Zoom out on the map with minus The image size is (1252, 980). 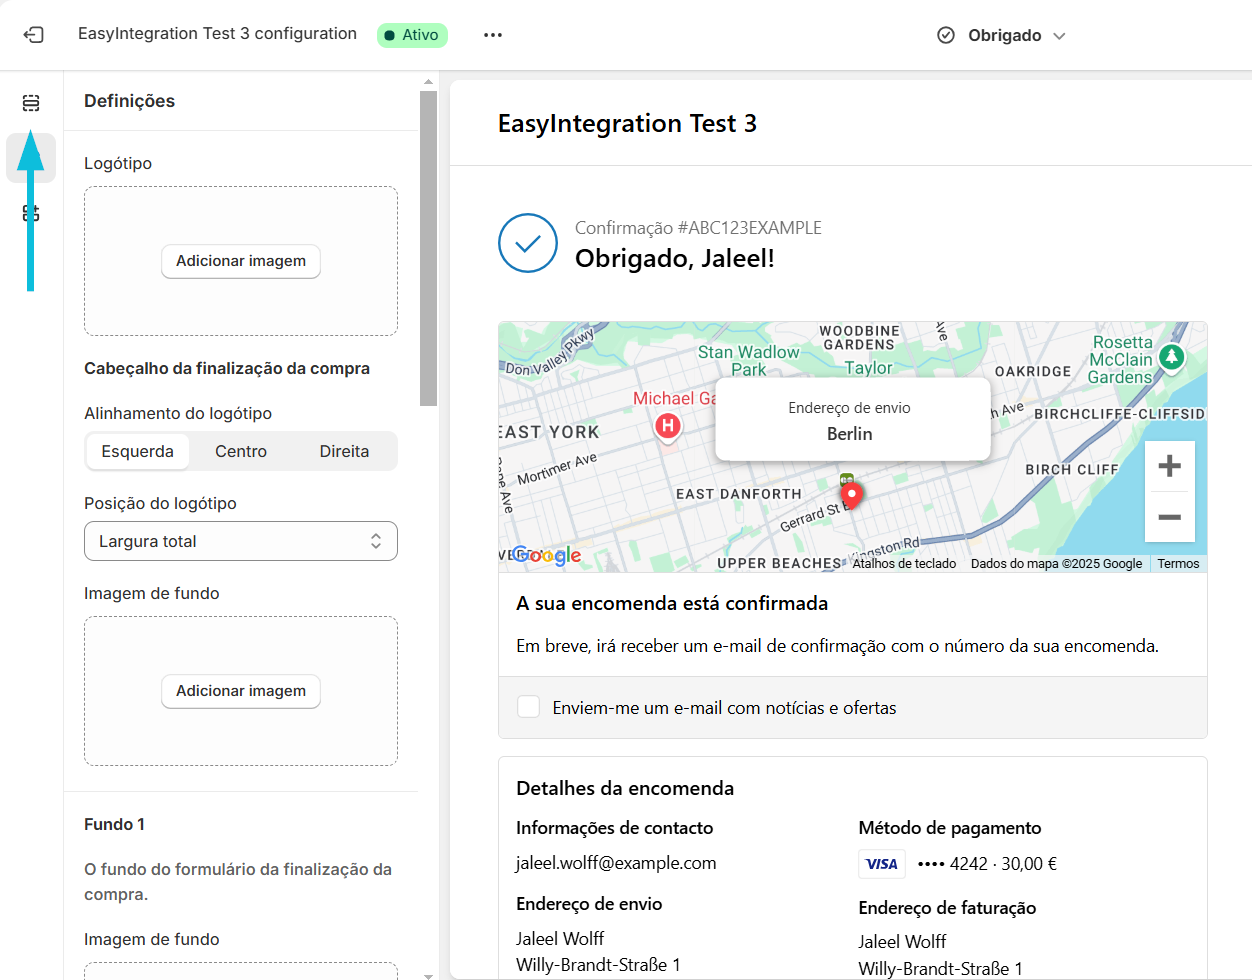(x=1170, y=517)
